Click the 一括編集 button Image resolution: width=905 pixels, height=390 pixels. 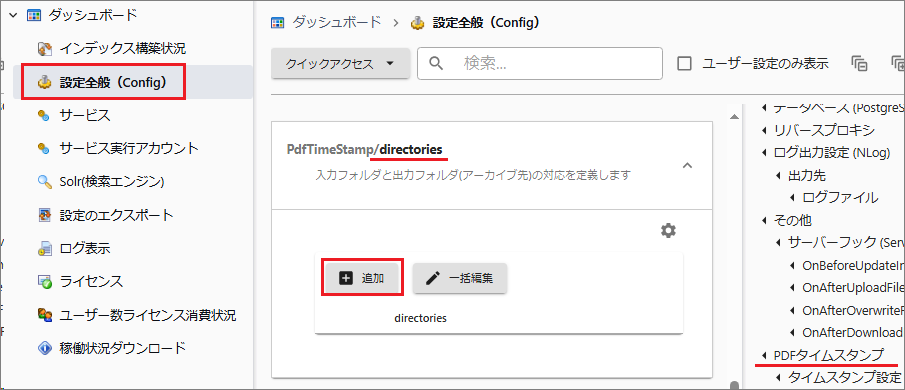(459, 278)
